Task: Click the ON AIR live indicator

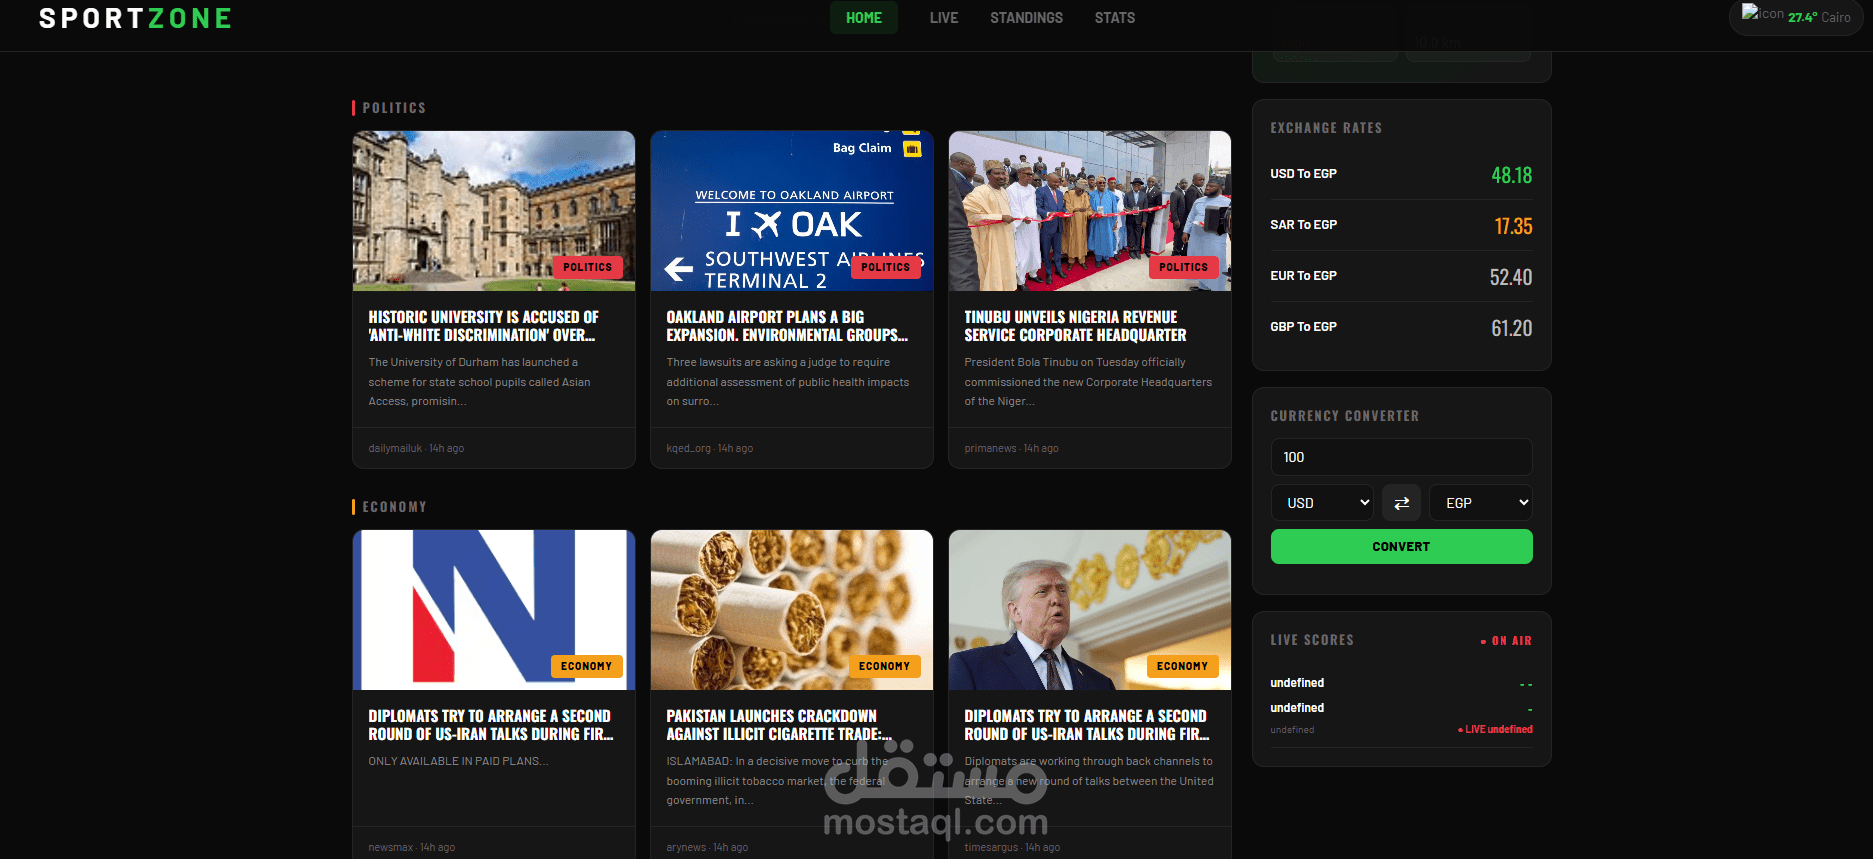Action: coord(1506,641)
